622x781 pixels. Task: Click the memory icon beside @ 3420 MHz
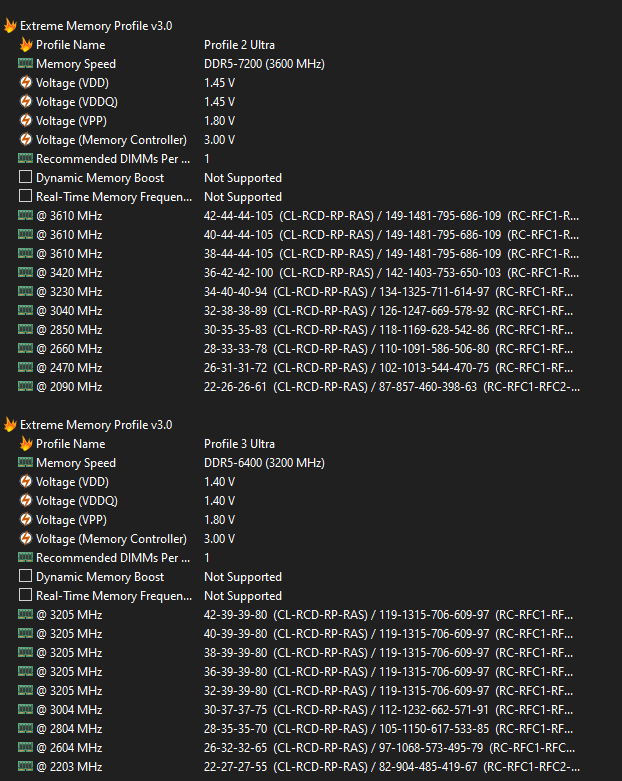point(25,272)
